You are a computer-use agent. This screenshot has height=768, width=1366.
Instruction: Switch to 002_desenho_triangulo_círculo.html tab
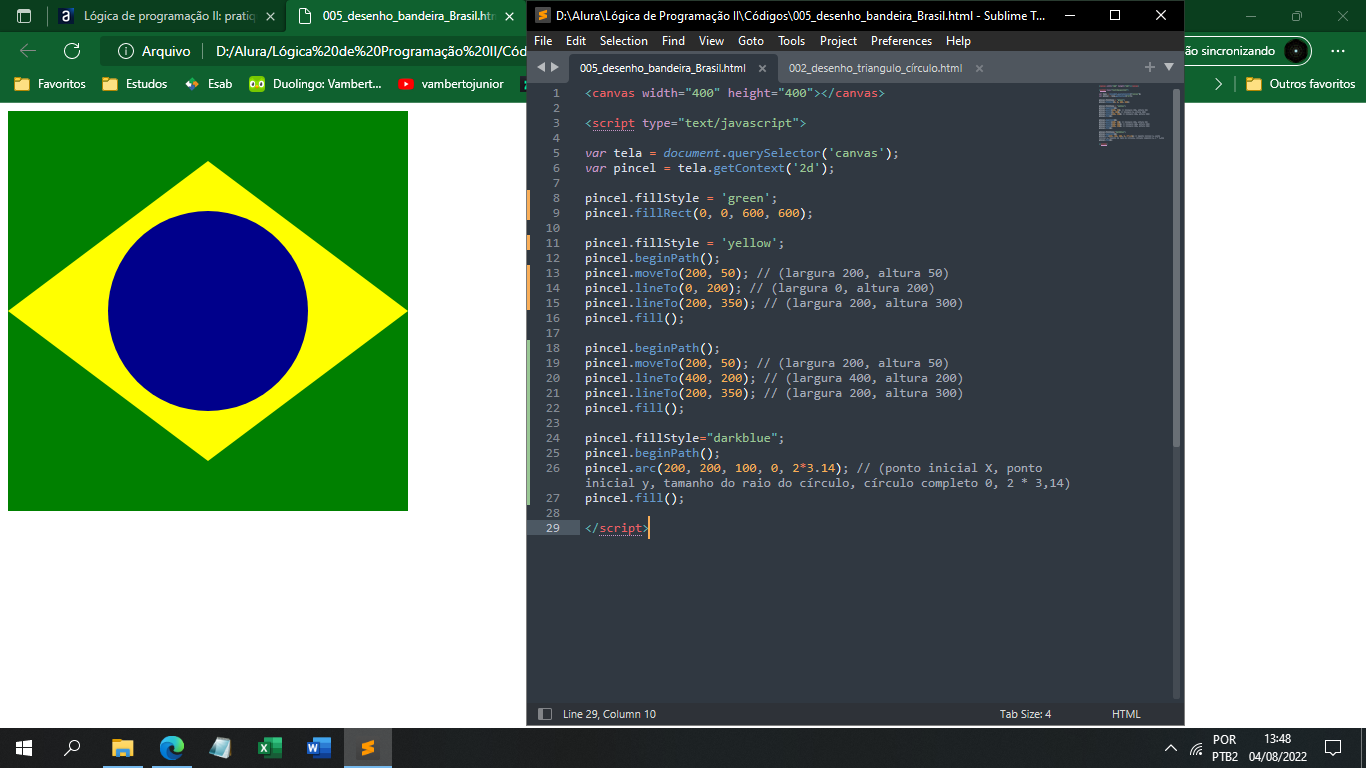point(875,68)
